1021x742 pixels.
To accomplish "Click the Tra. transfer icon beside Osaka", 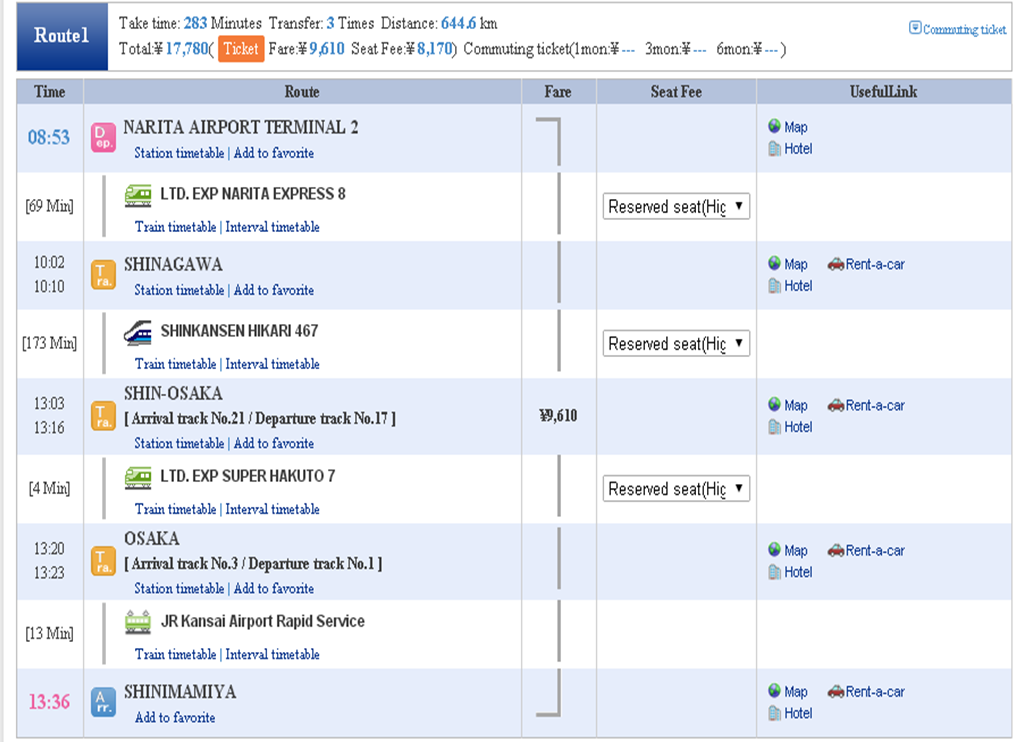I will (103, 561).
